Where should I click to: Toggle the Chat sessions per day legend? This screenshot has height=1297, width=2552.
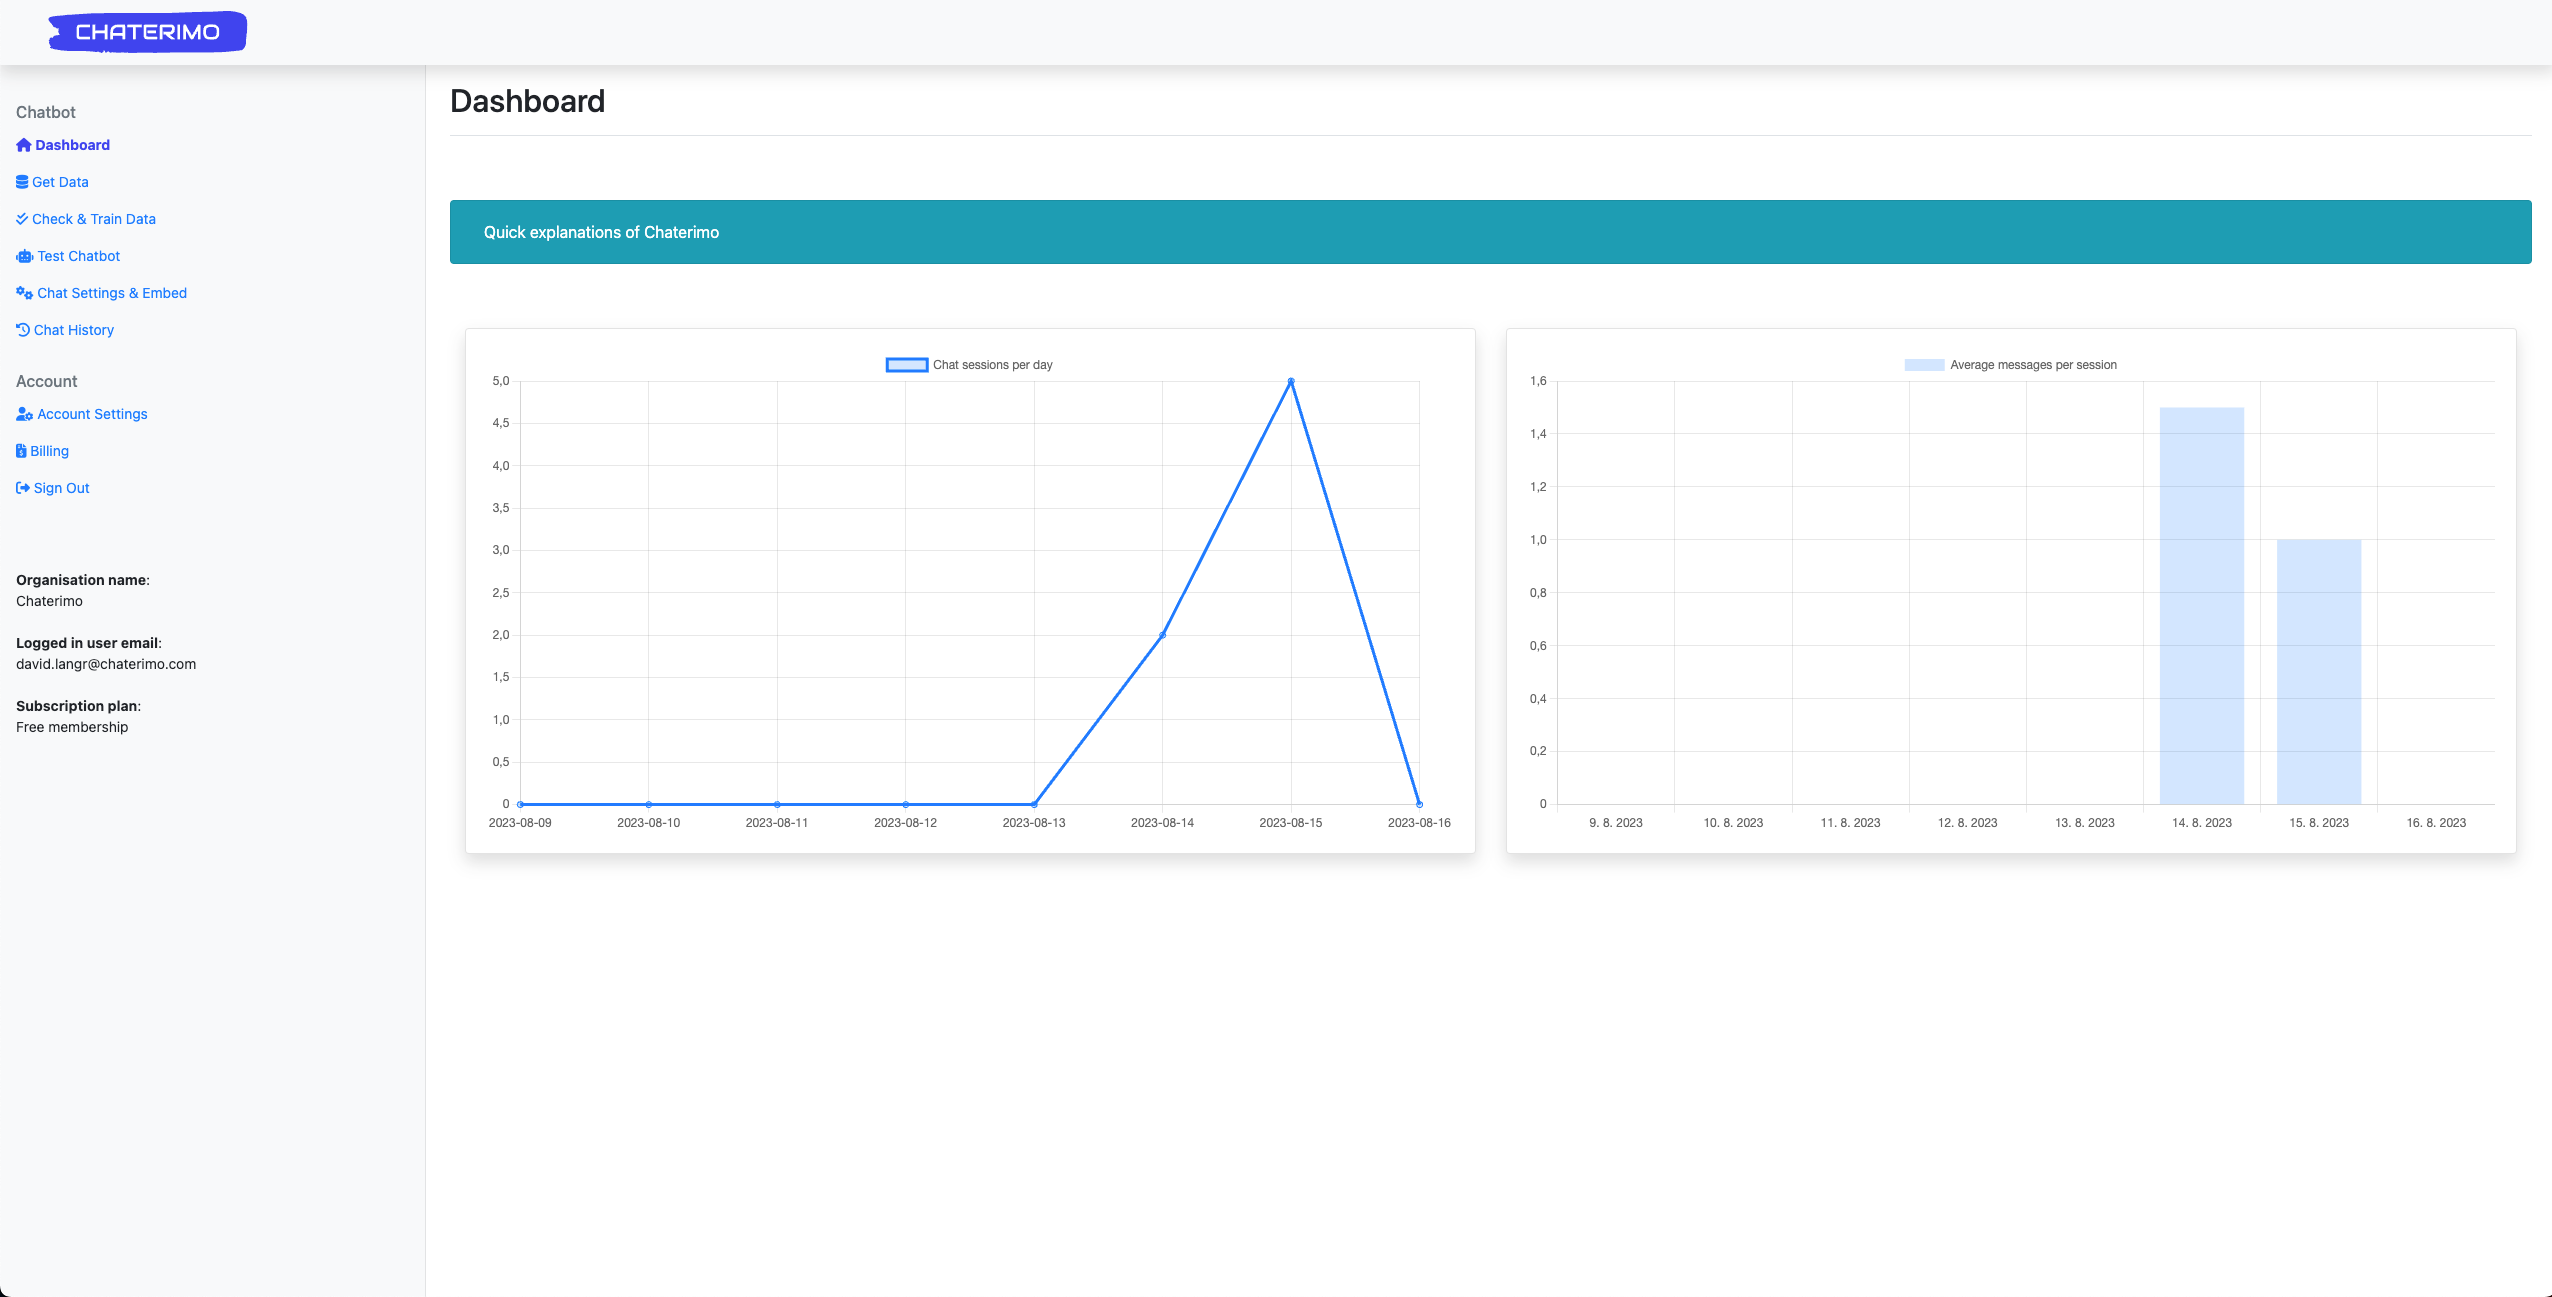992,365
